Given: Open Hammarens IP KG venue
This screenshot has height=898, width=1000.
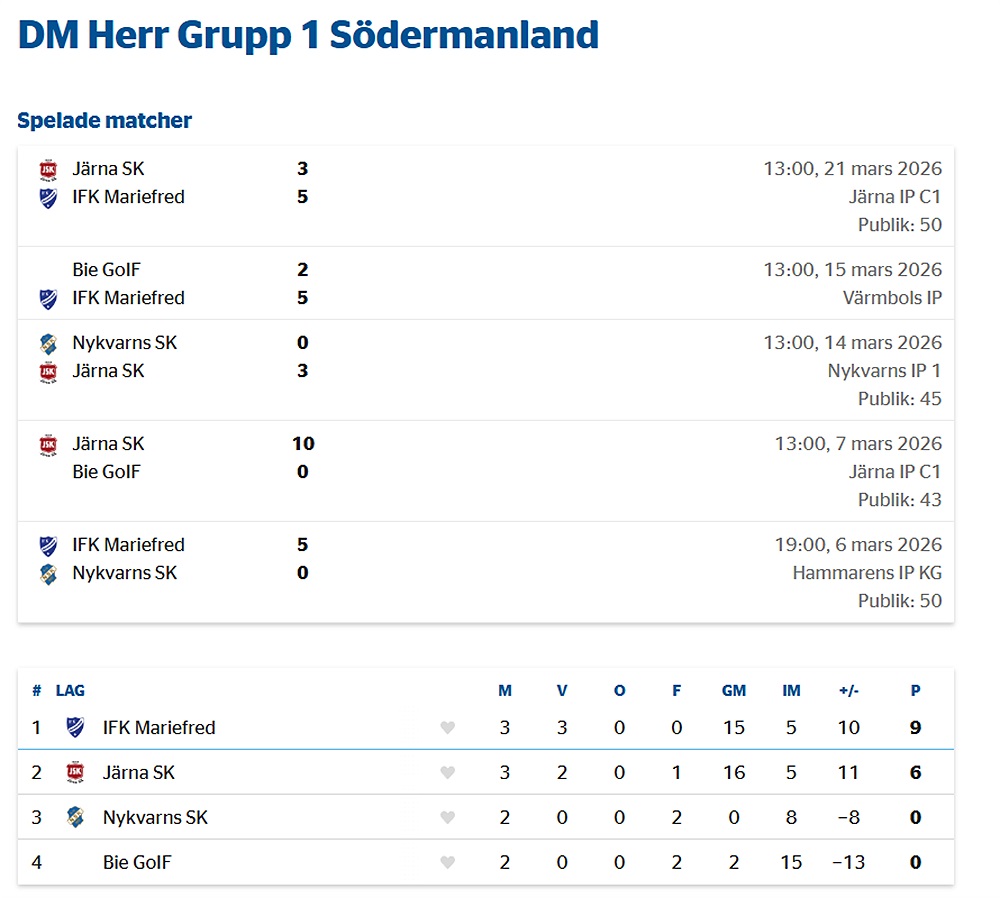Looking at the screenshot, I should (x=867, y=573).
